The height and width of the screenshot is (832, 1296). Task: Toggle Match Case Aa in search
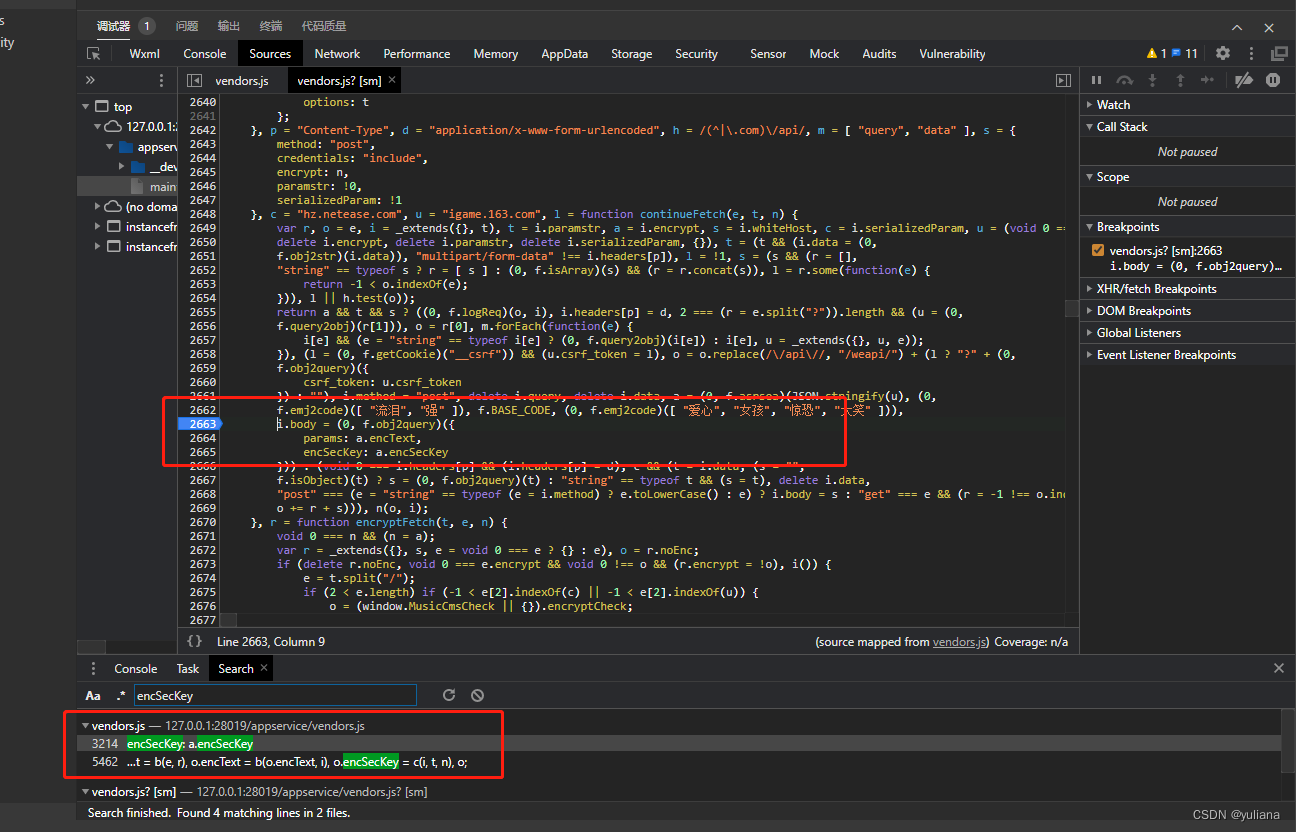tap(93, 695)
